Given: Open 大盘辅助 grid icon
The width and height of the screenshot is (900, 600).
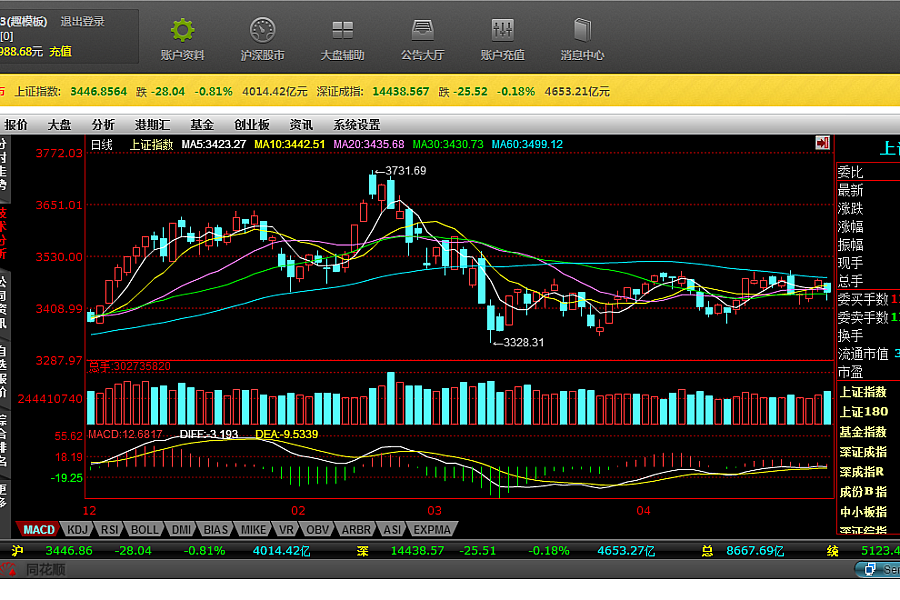Looking at the screenshot, I should coord(342,30).
